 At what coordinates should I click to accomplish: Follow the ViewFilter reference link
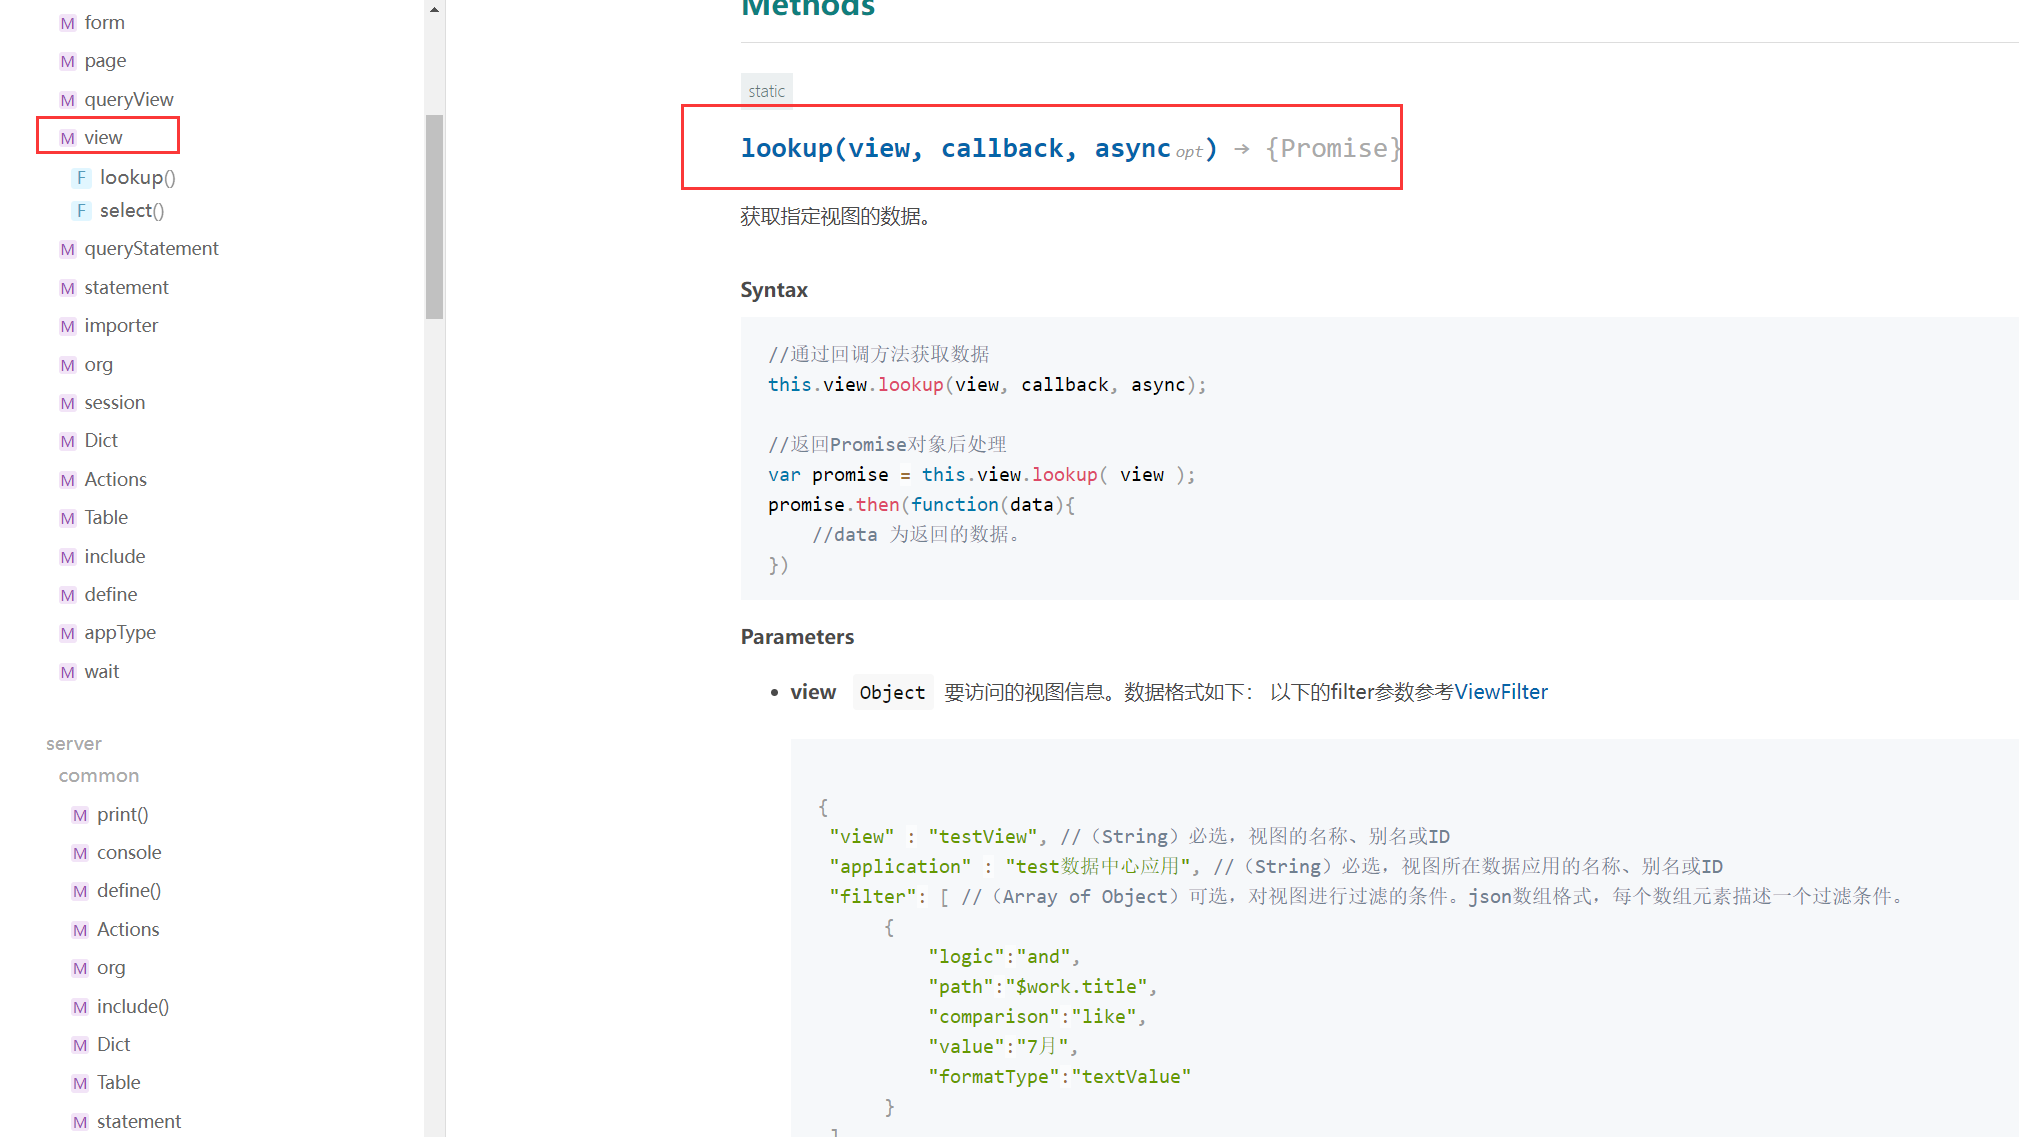pos(1500,692)
